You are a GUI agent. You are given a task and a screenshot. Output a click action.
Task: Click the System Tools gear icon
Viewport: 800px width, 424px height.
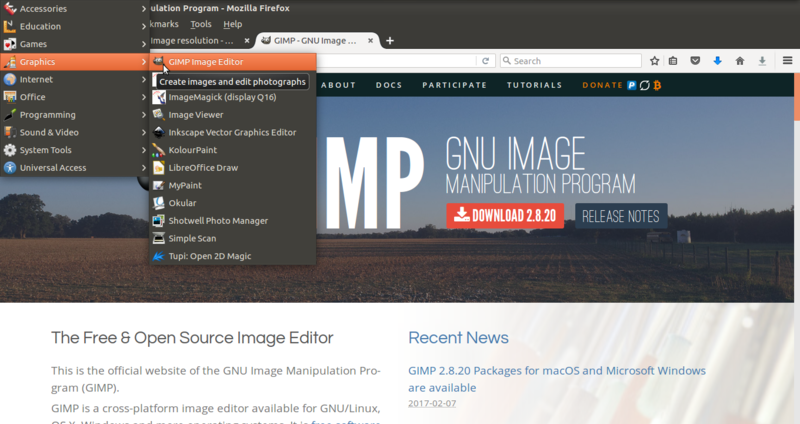point(10,150)
